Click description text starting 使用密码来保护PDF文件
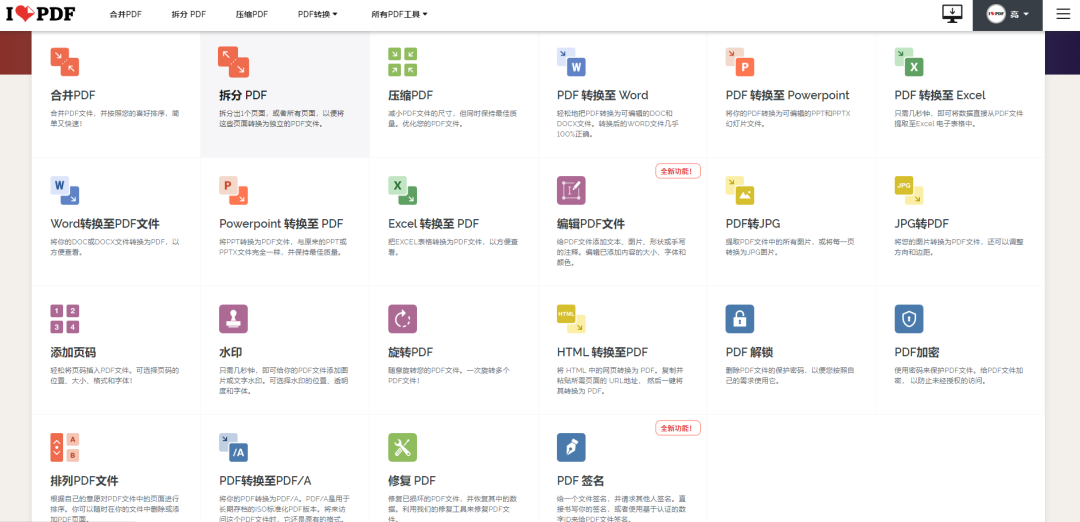1080x522 pixels. [959, 375]
